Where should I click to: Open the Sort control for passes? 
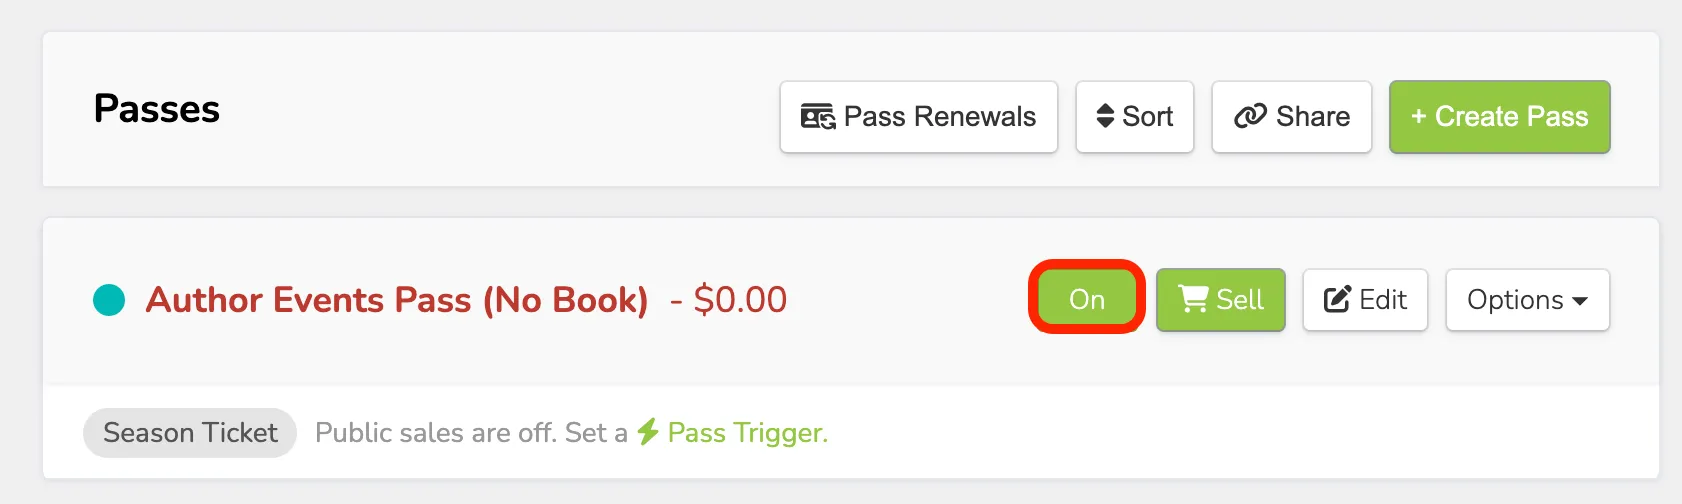1135,117
